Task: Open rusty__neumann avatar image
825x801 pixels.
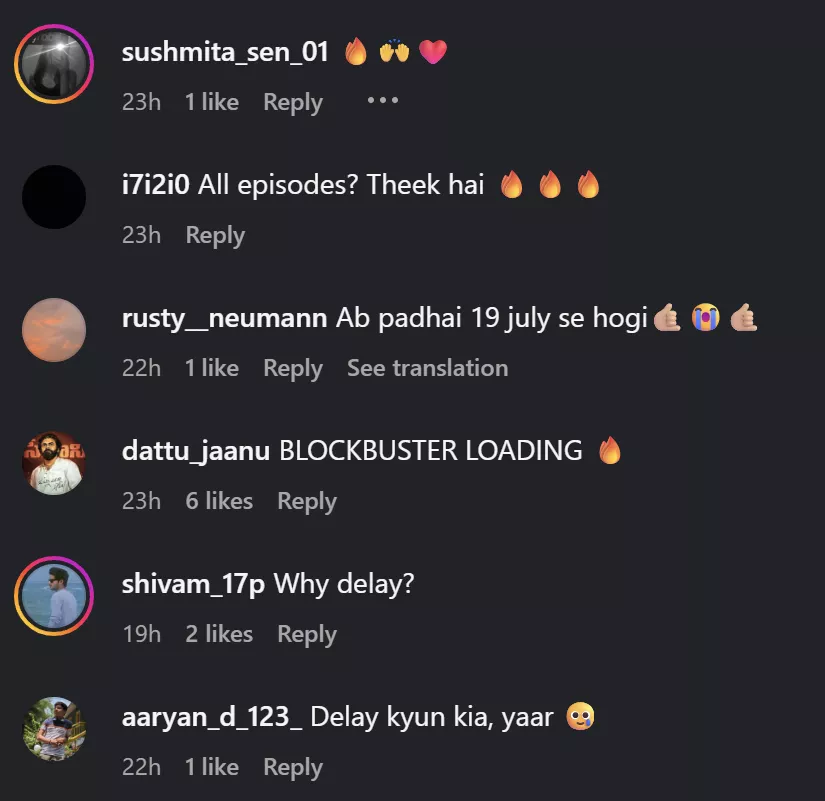Action: pyautogui.click(x=54, y=330)
